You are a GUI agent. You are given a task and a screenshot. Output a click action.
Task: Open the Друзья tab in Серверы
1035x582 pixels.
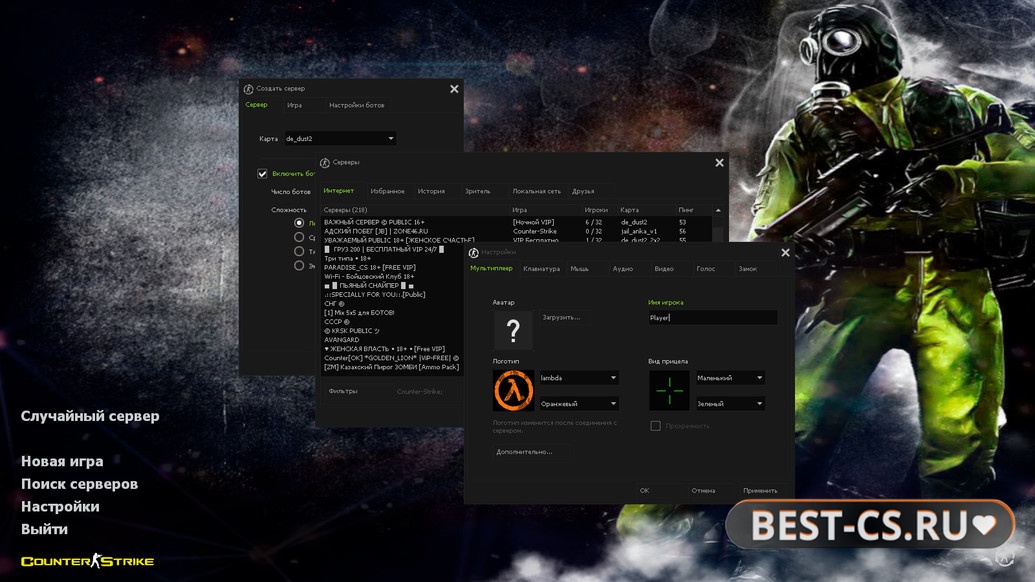click(x=583, y=191)
